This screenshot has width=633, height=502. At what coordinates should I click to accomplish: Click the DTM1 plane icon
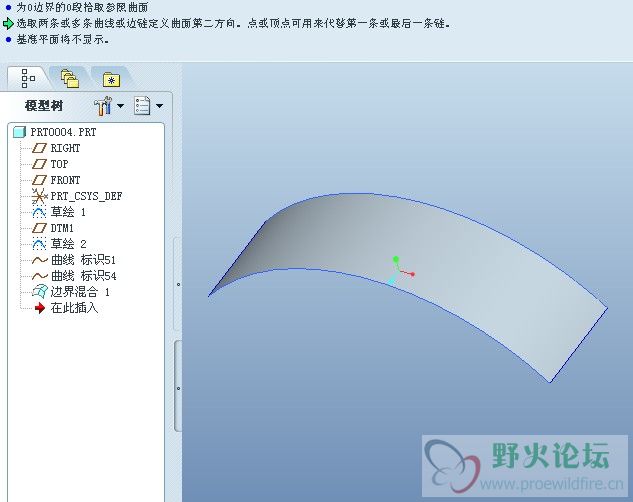(x=39, y=228)
